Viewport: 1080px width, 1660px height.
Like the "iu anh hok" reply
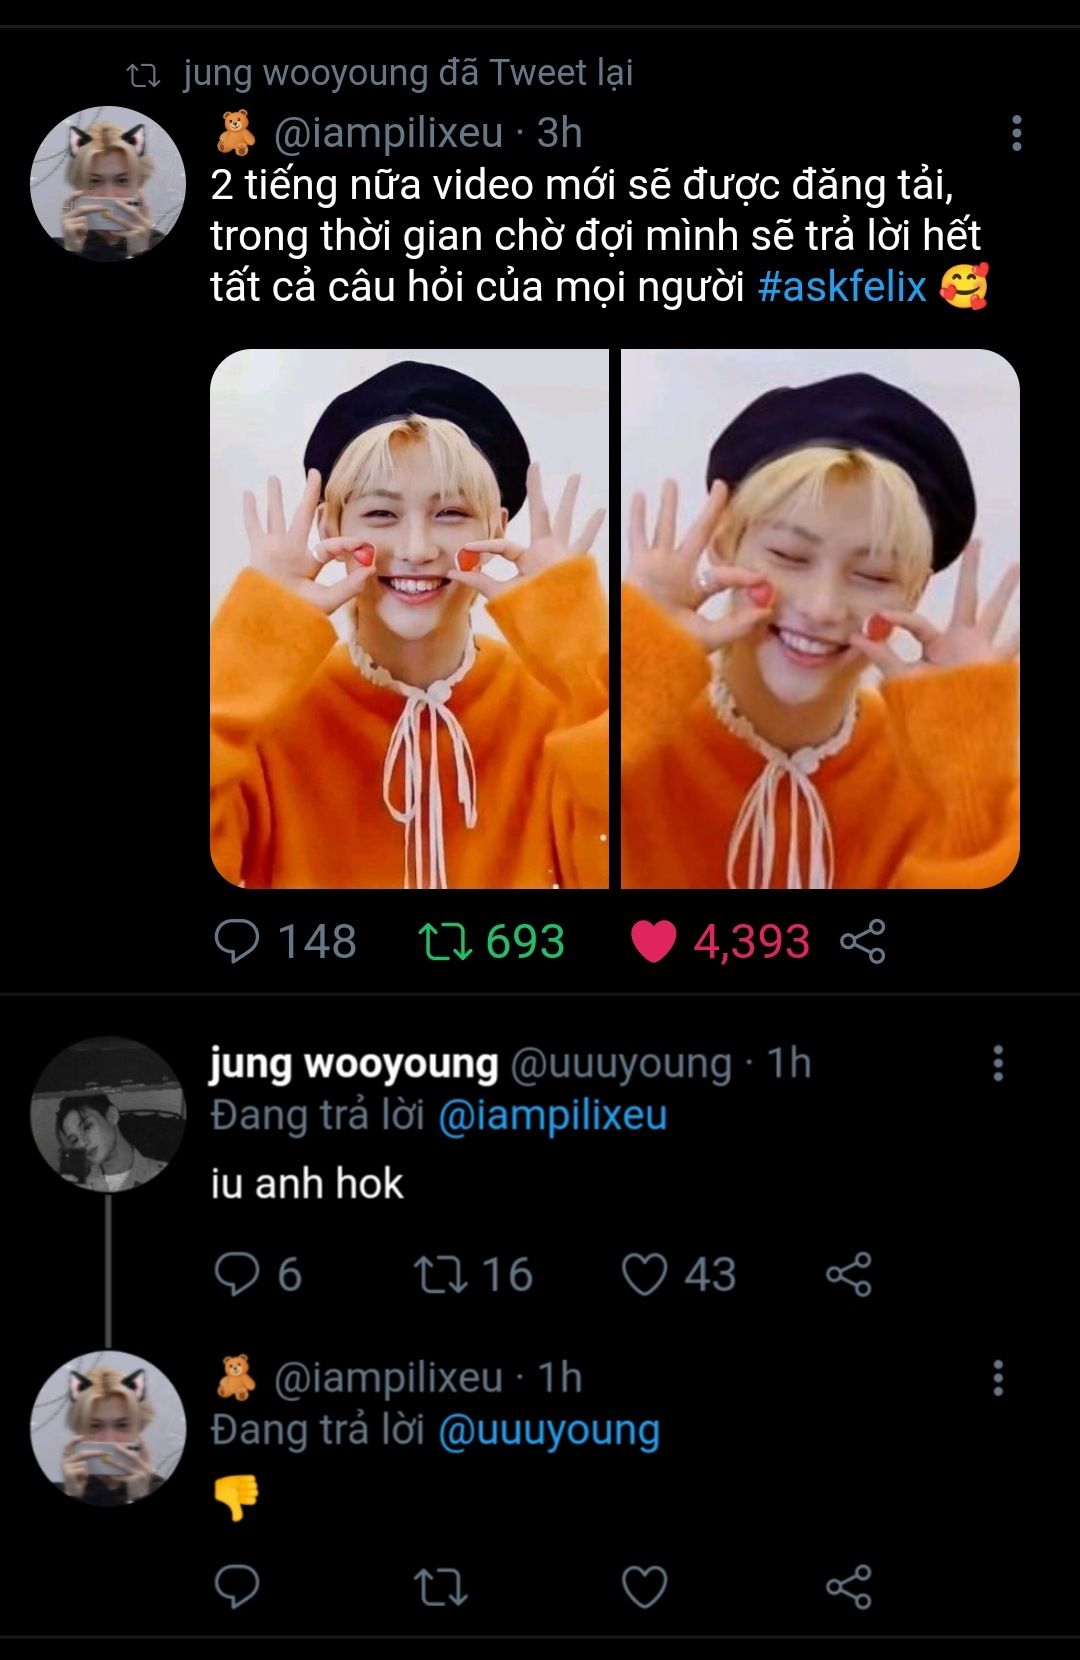(x=644, y=1274)
